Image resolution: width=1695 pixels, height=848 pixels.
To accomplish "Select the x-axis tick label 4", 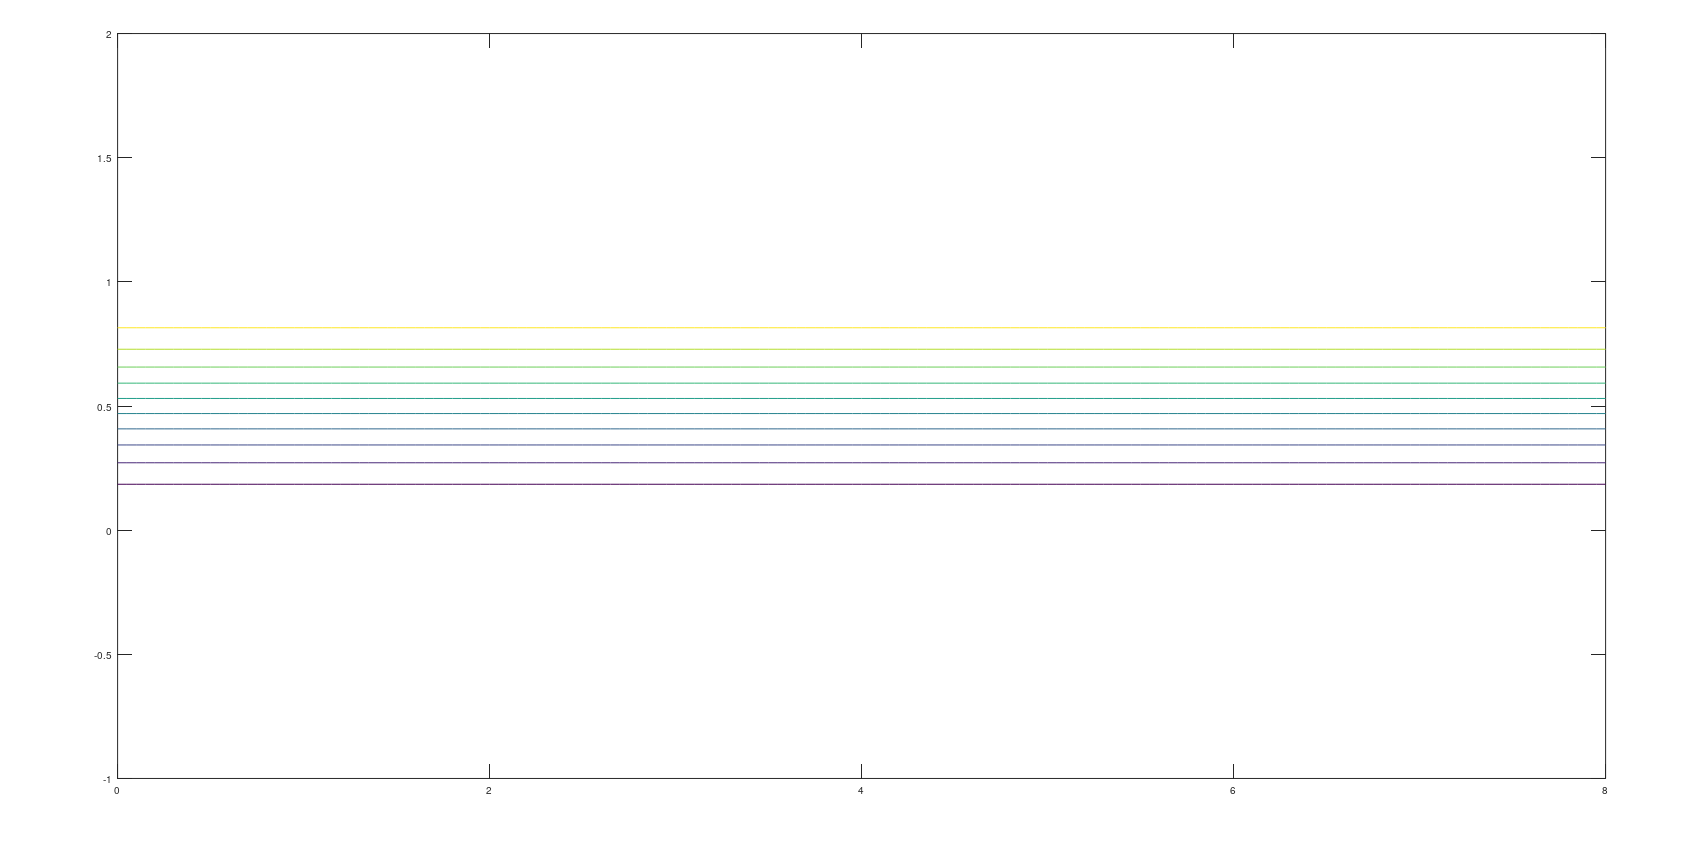I will click(x=861, y=791).
